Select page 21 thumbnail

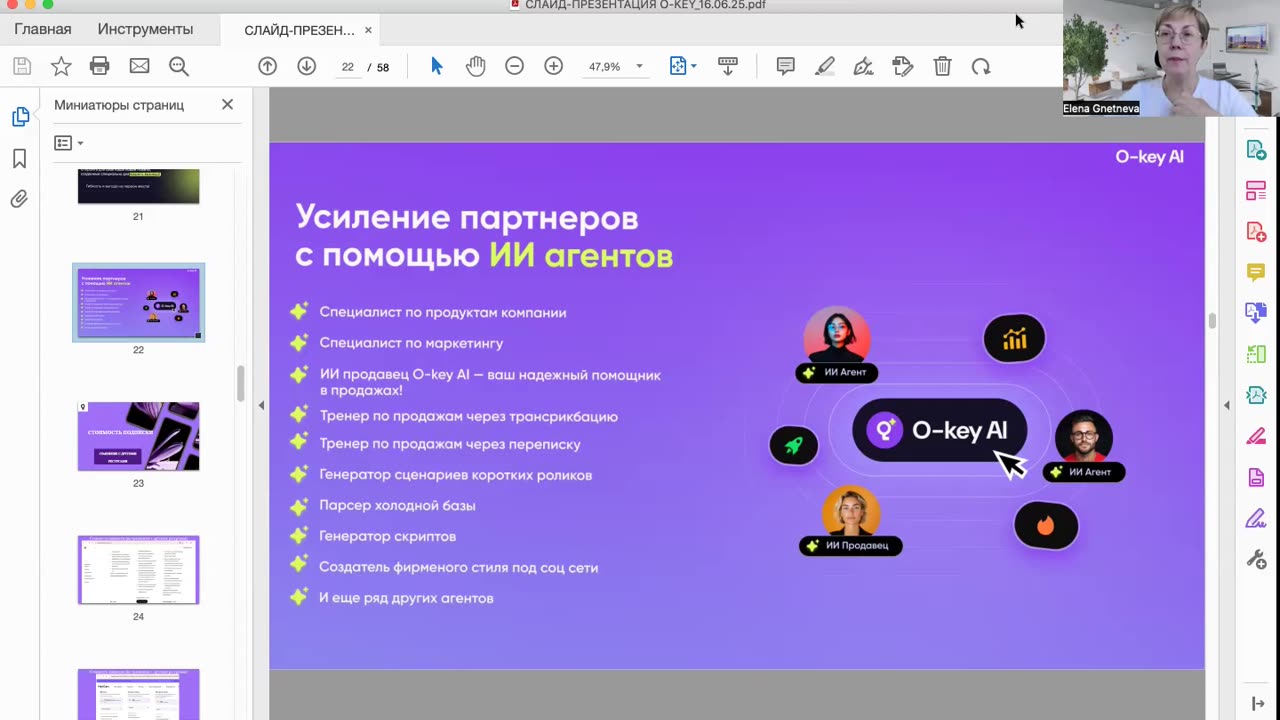click(x=138, y=186)
